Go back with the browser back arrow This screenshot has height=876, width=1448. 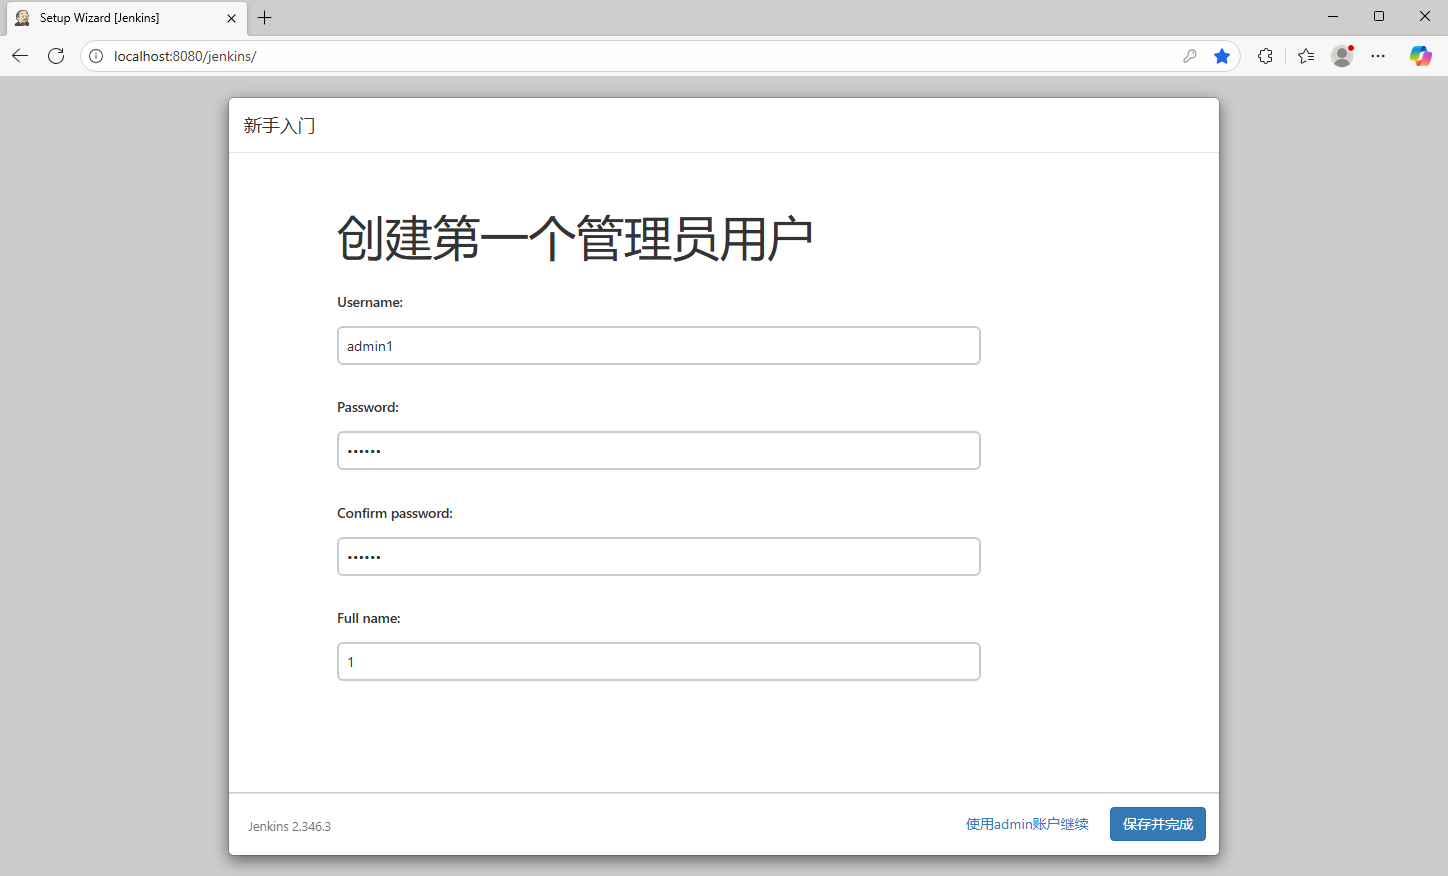point(20,56)
